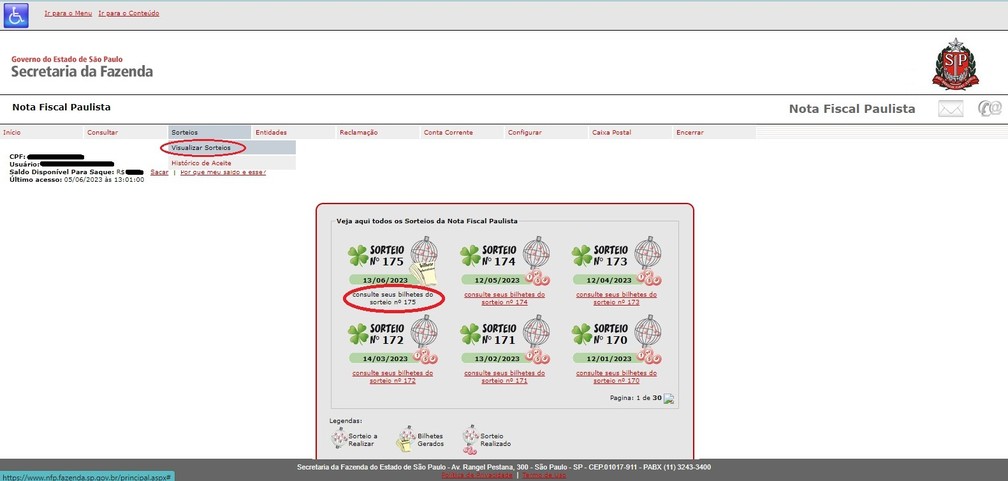Open Termo de Uso footer link
This screenshot has height=481, width=1008.
[x=544, y=475]
